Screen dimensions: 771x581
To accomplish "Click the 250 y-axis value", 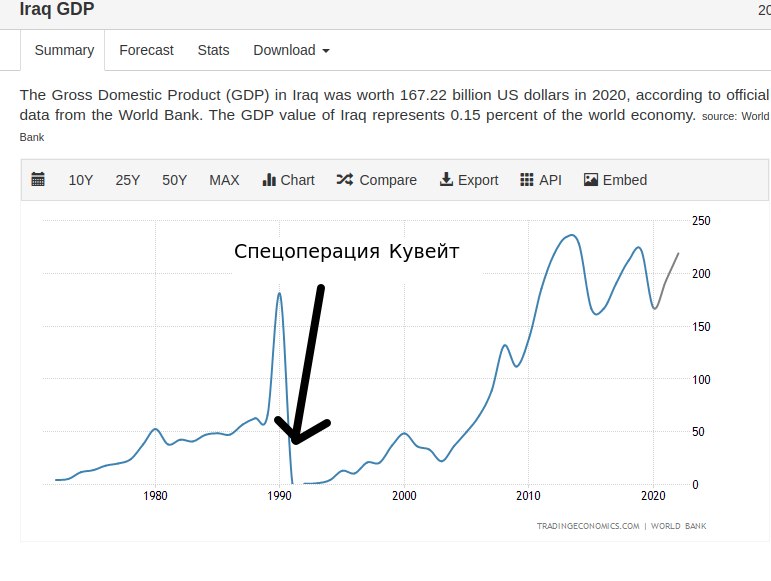I will click(701, 221).
